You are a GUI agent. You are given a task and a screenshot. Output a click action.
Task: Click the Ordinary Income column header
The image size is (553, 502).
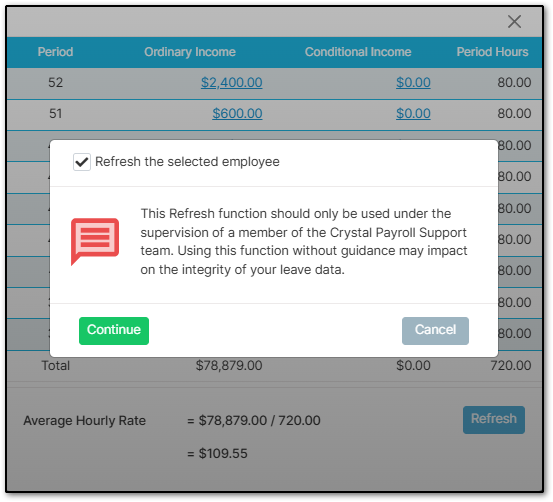pos(190,52)
